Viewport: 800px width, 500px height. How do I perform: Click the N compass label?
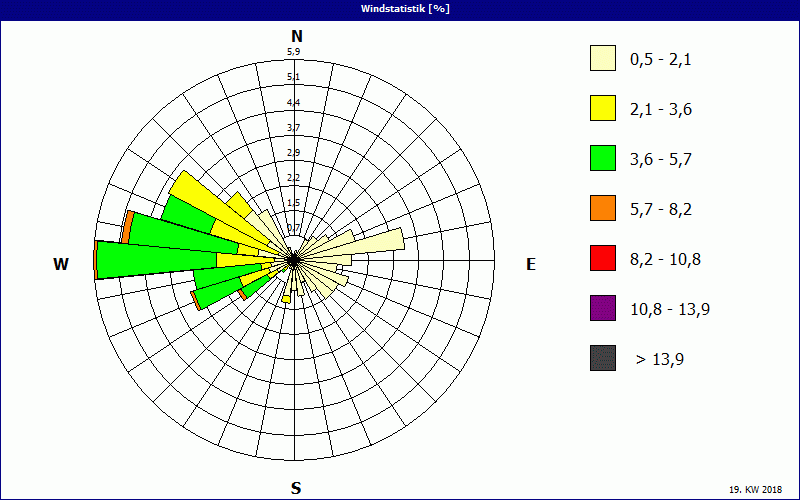[x=297, y=37]
